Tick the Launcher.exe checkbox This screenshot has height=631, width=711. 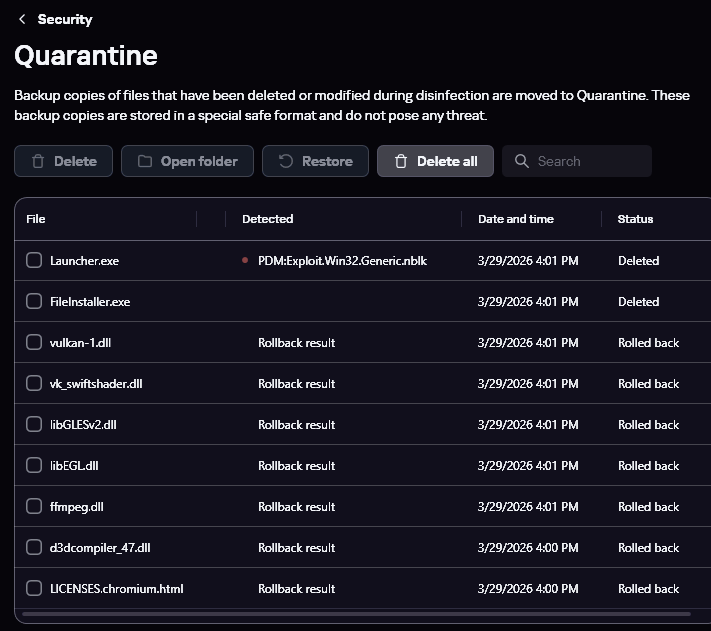[x=34, y=260]
